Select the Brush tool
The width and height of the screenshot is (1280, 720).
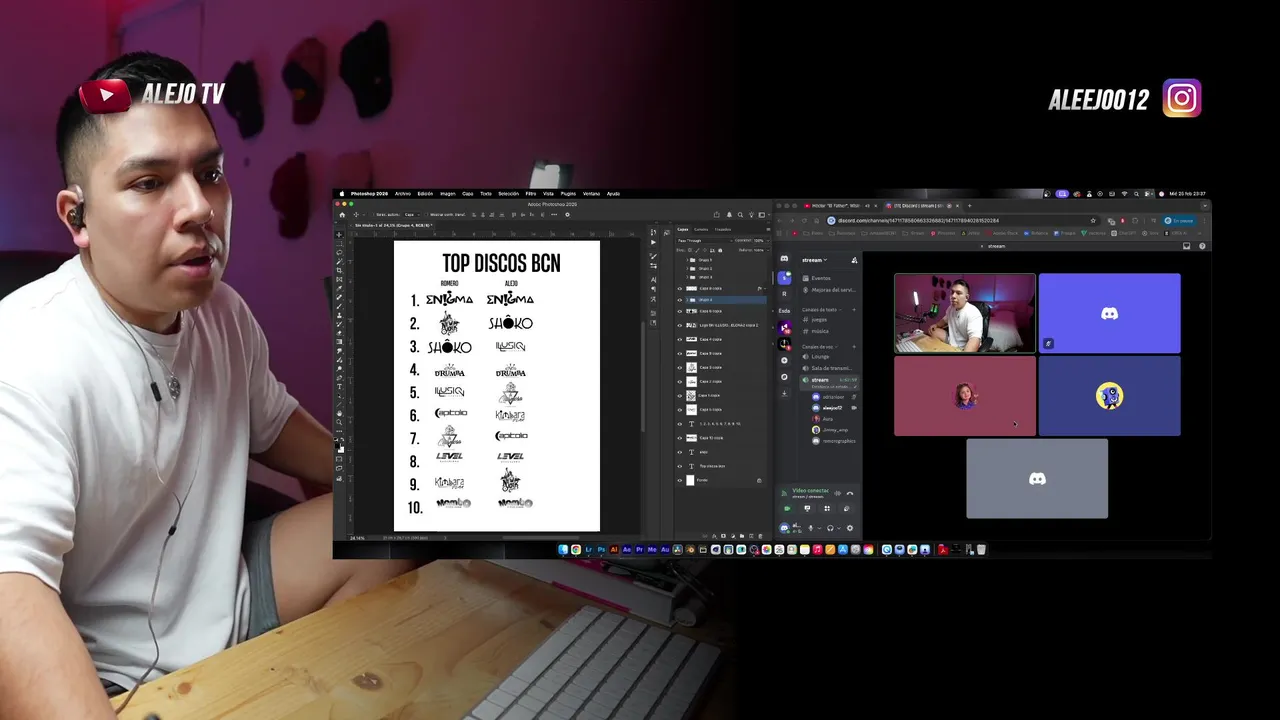click(339, 306)
